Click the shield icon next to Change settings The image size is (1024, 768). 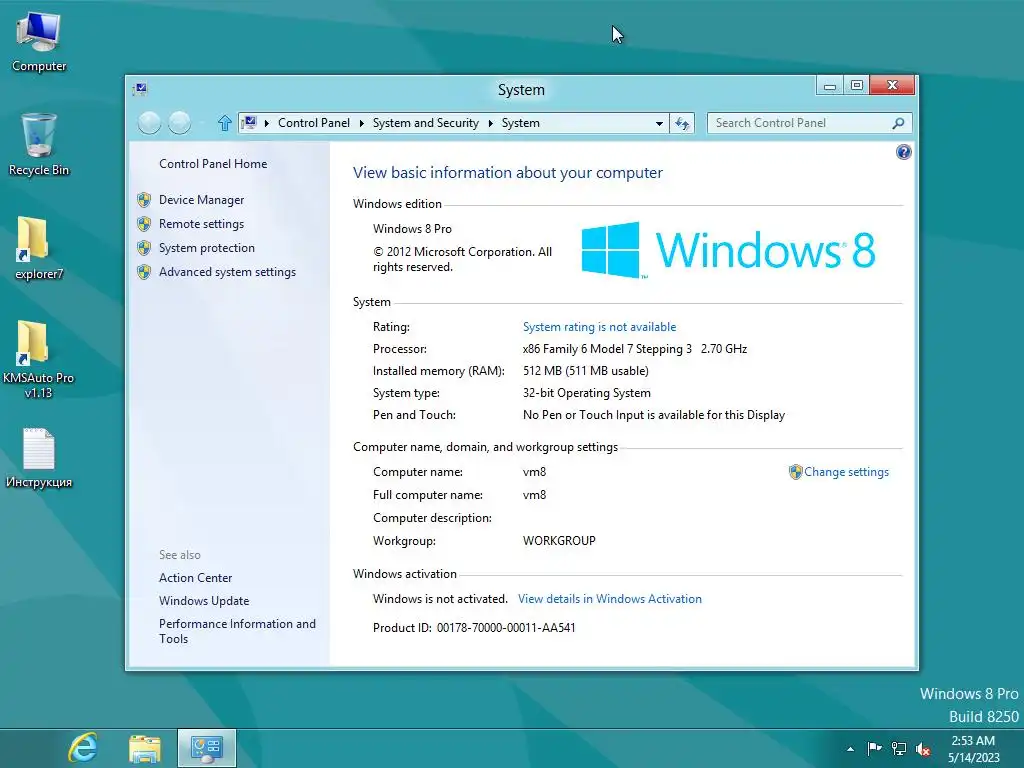[x=795, y=472]
